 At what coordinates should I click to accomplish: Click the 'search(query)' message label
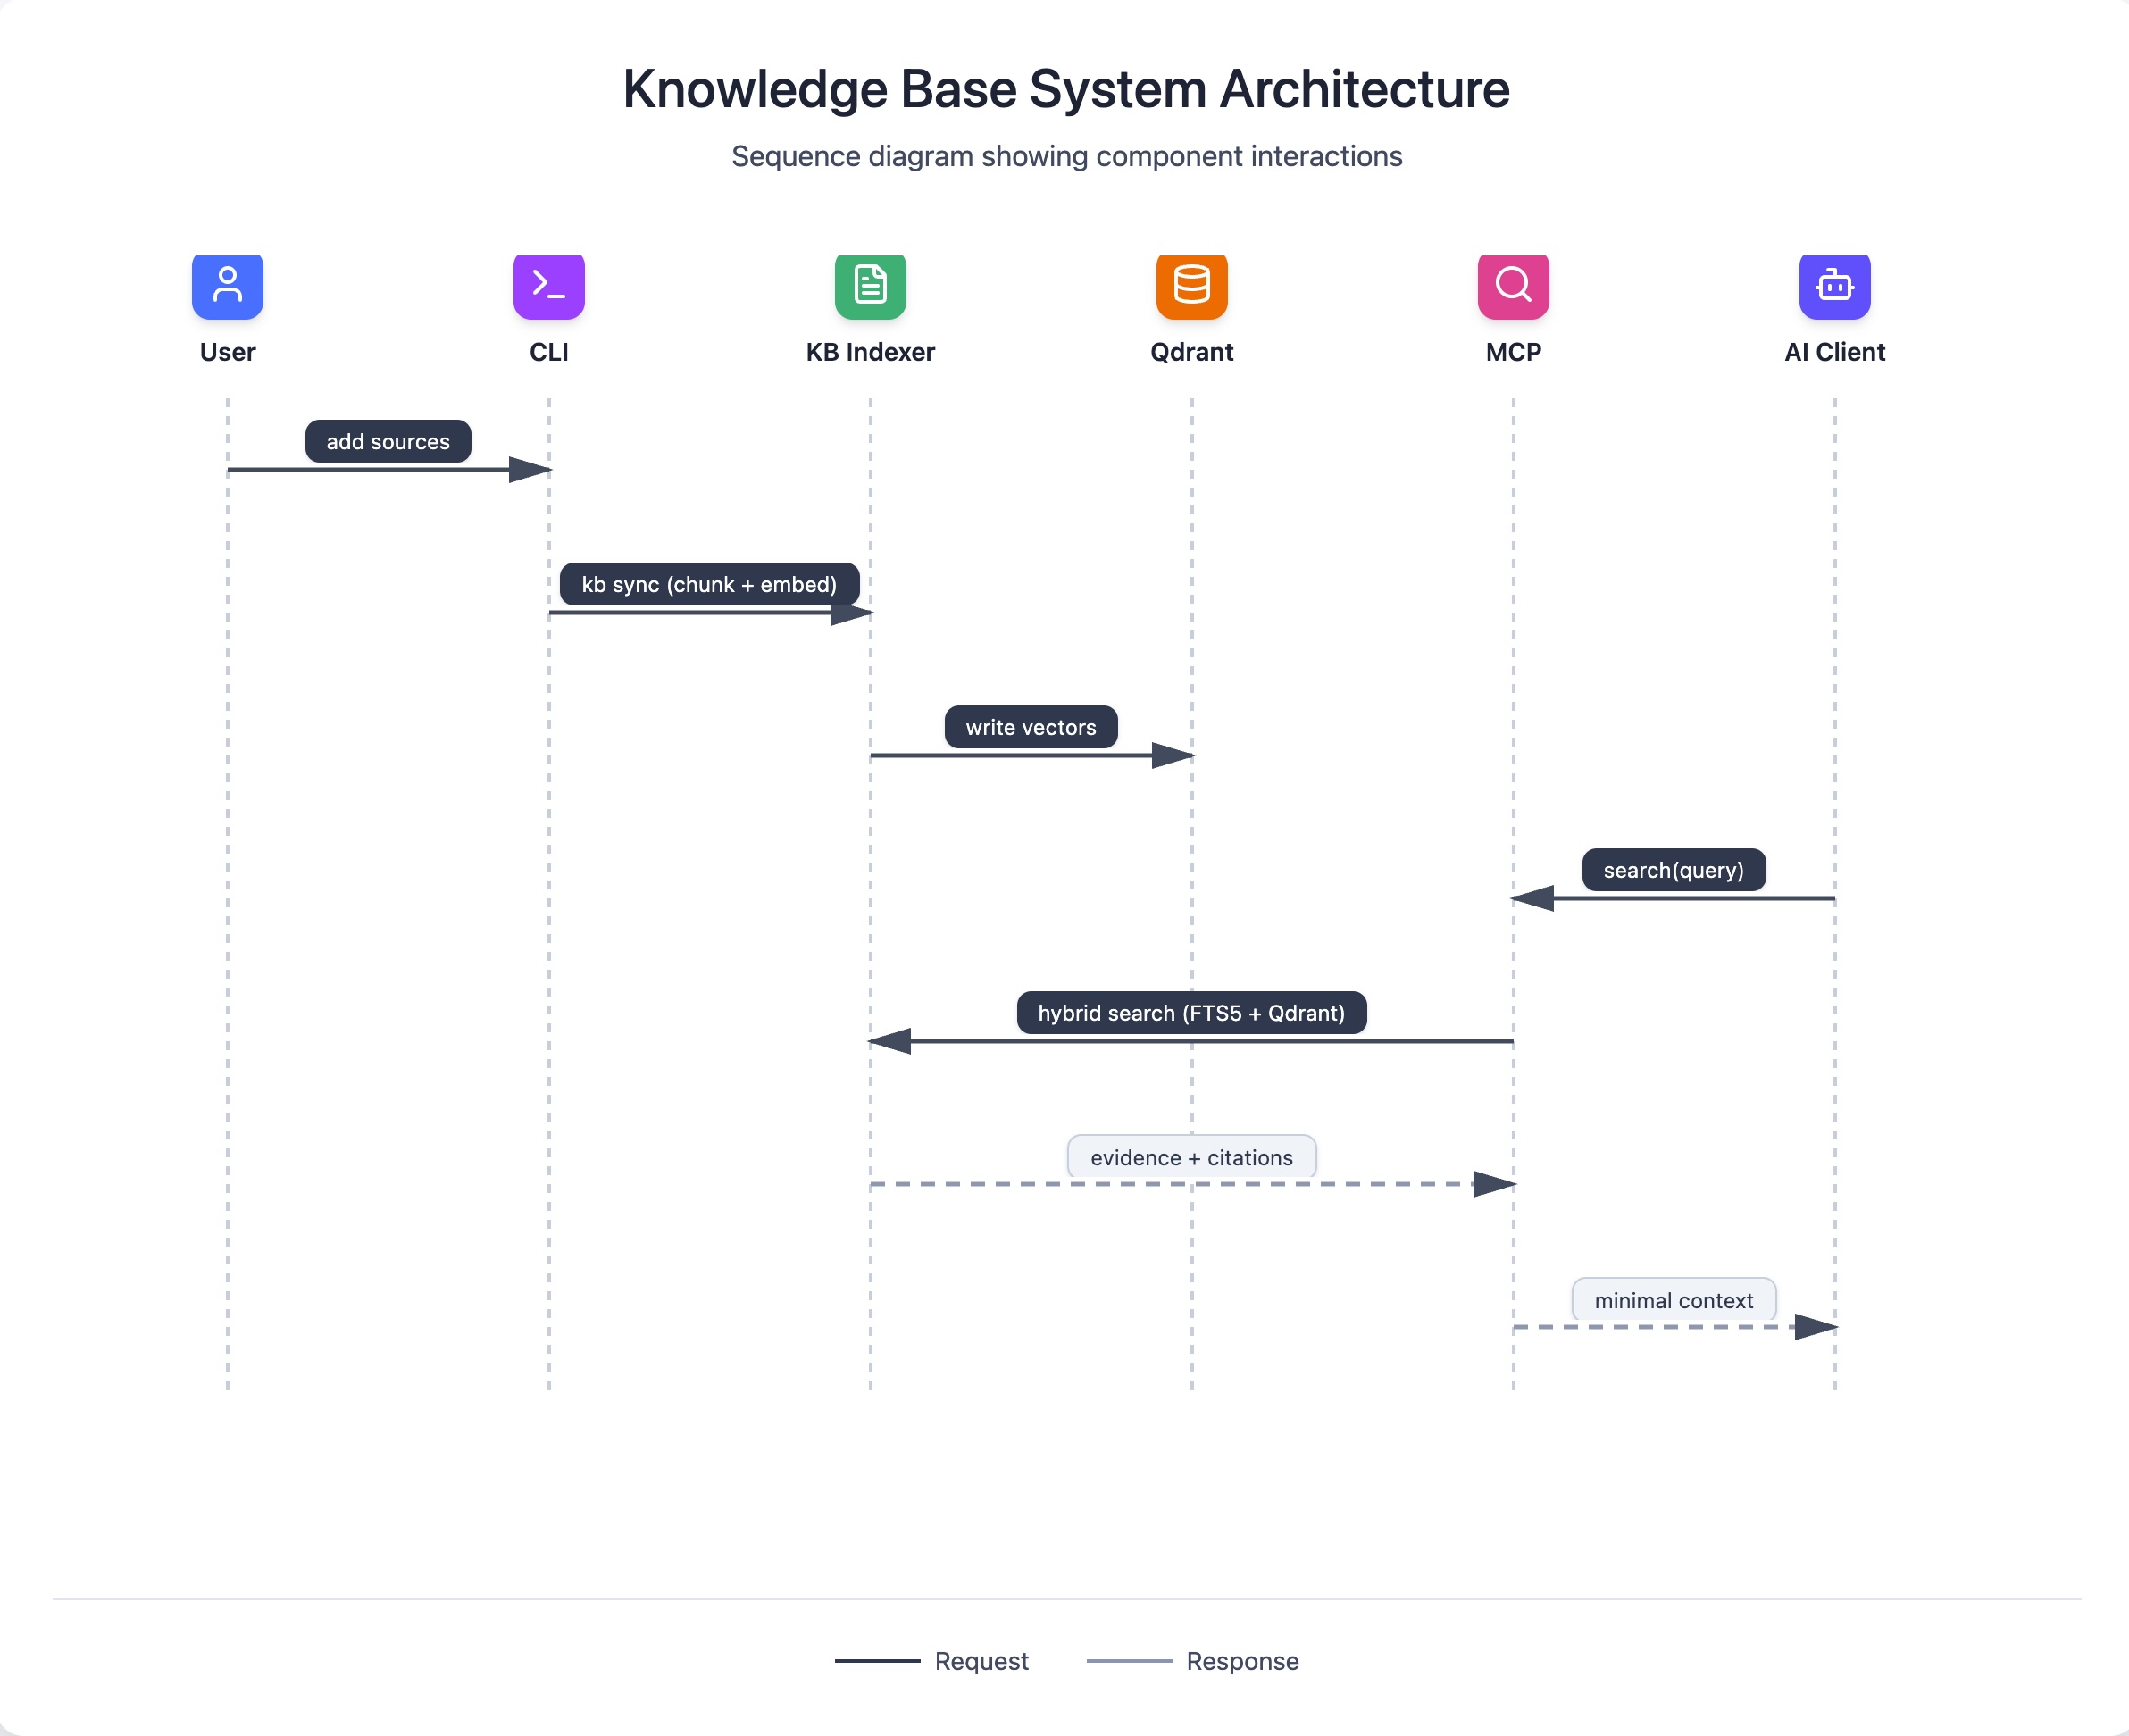[1673, 870]
